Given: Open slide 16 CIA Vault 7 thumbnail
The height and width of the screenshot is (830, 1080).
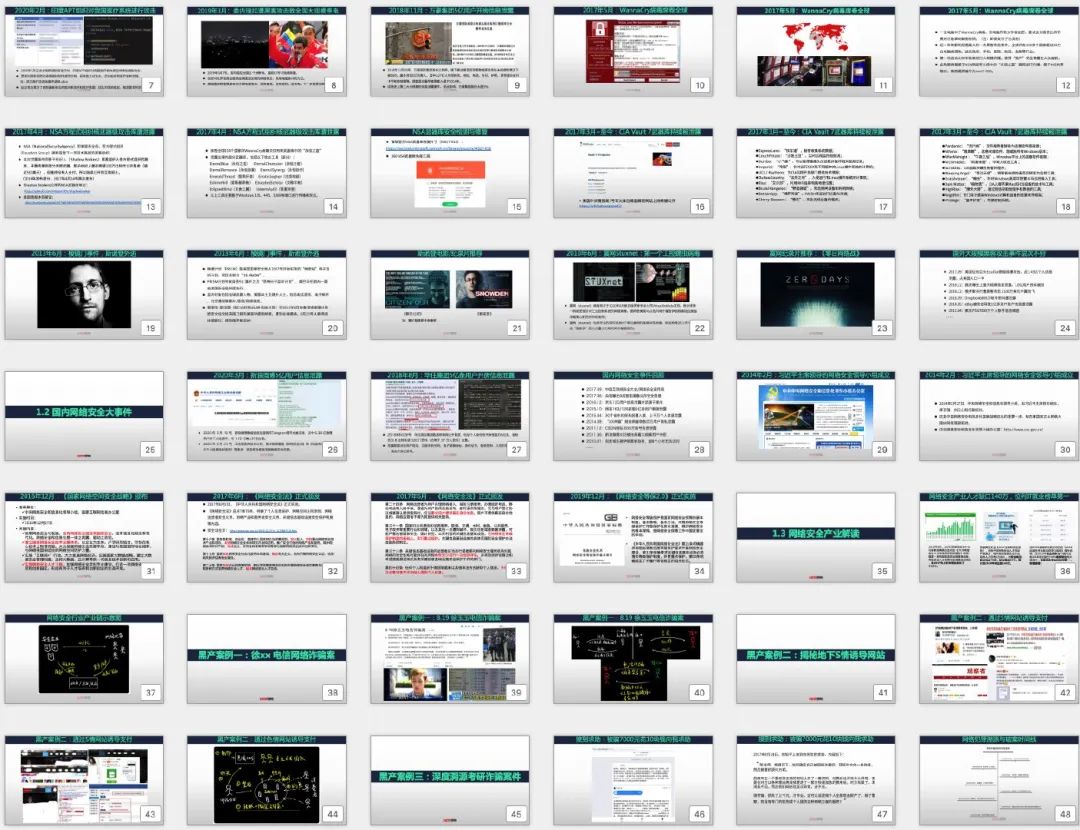Looking at the screenshot, I should coord(633,172).
